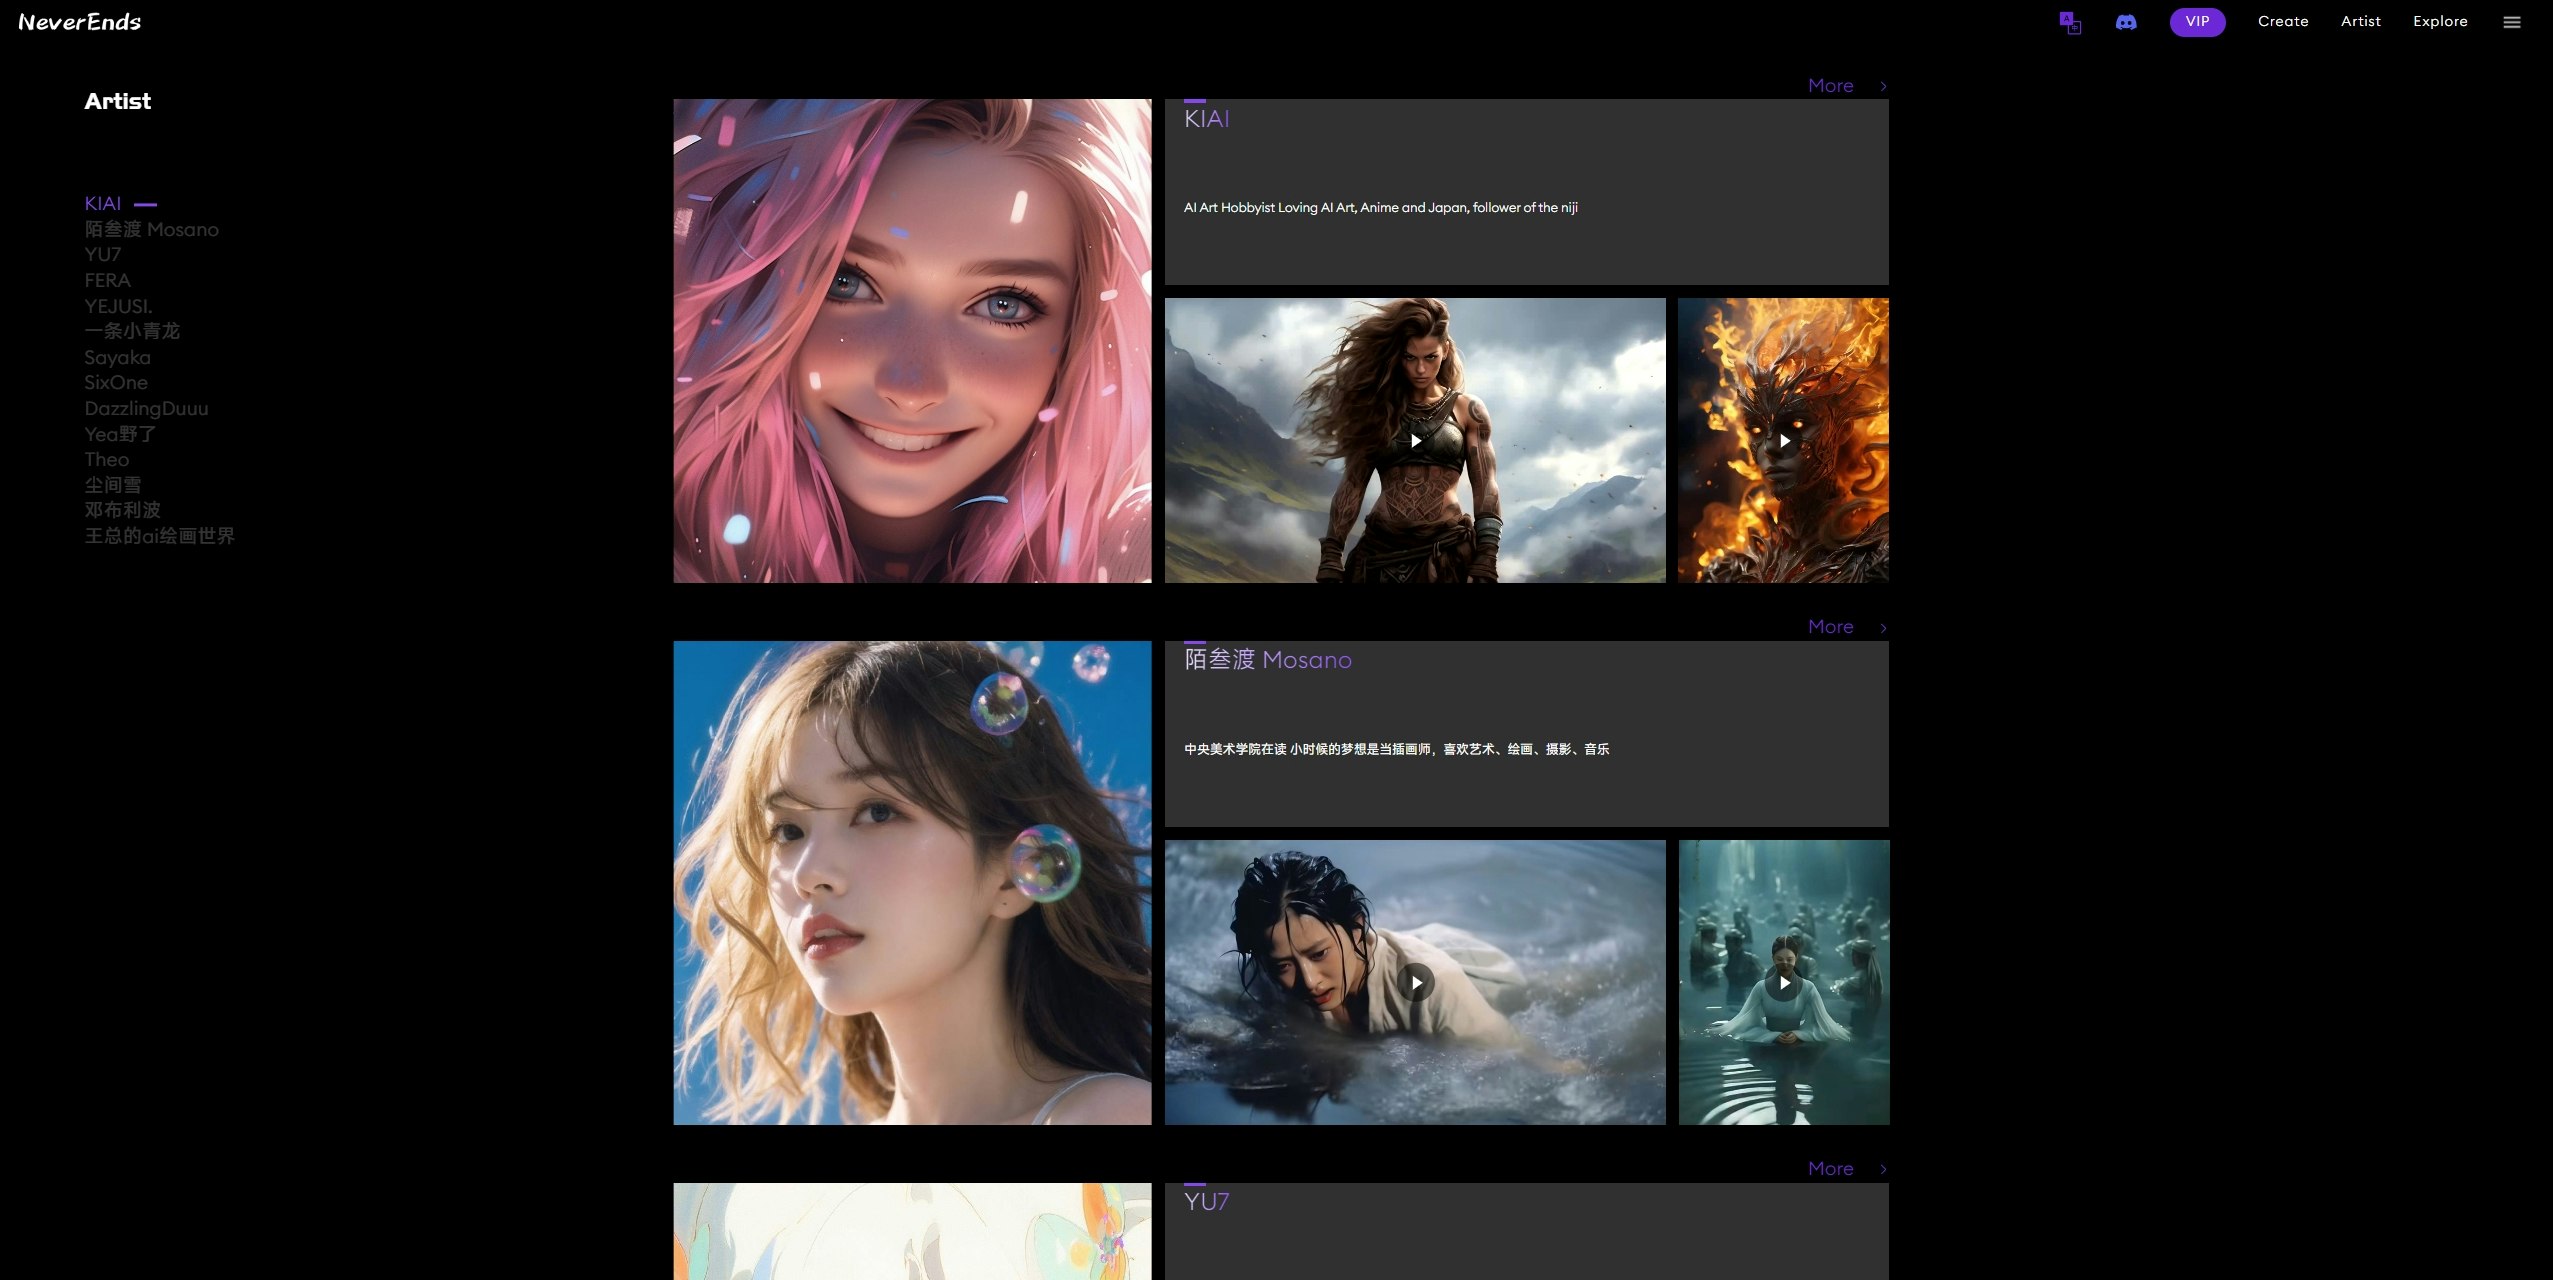Go to the Explore page

(2439, 21)
